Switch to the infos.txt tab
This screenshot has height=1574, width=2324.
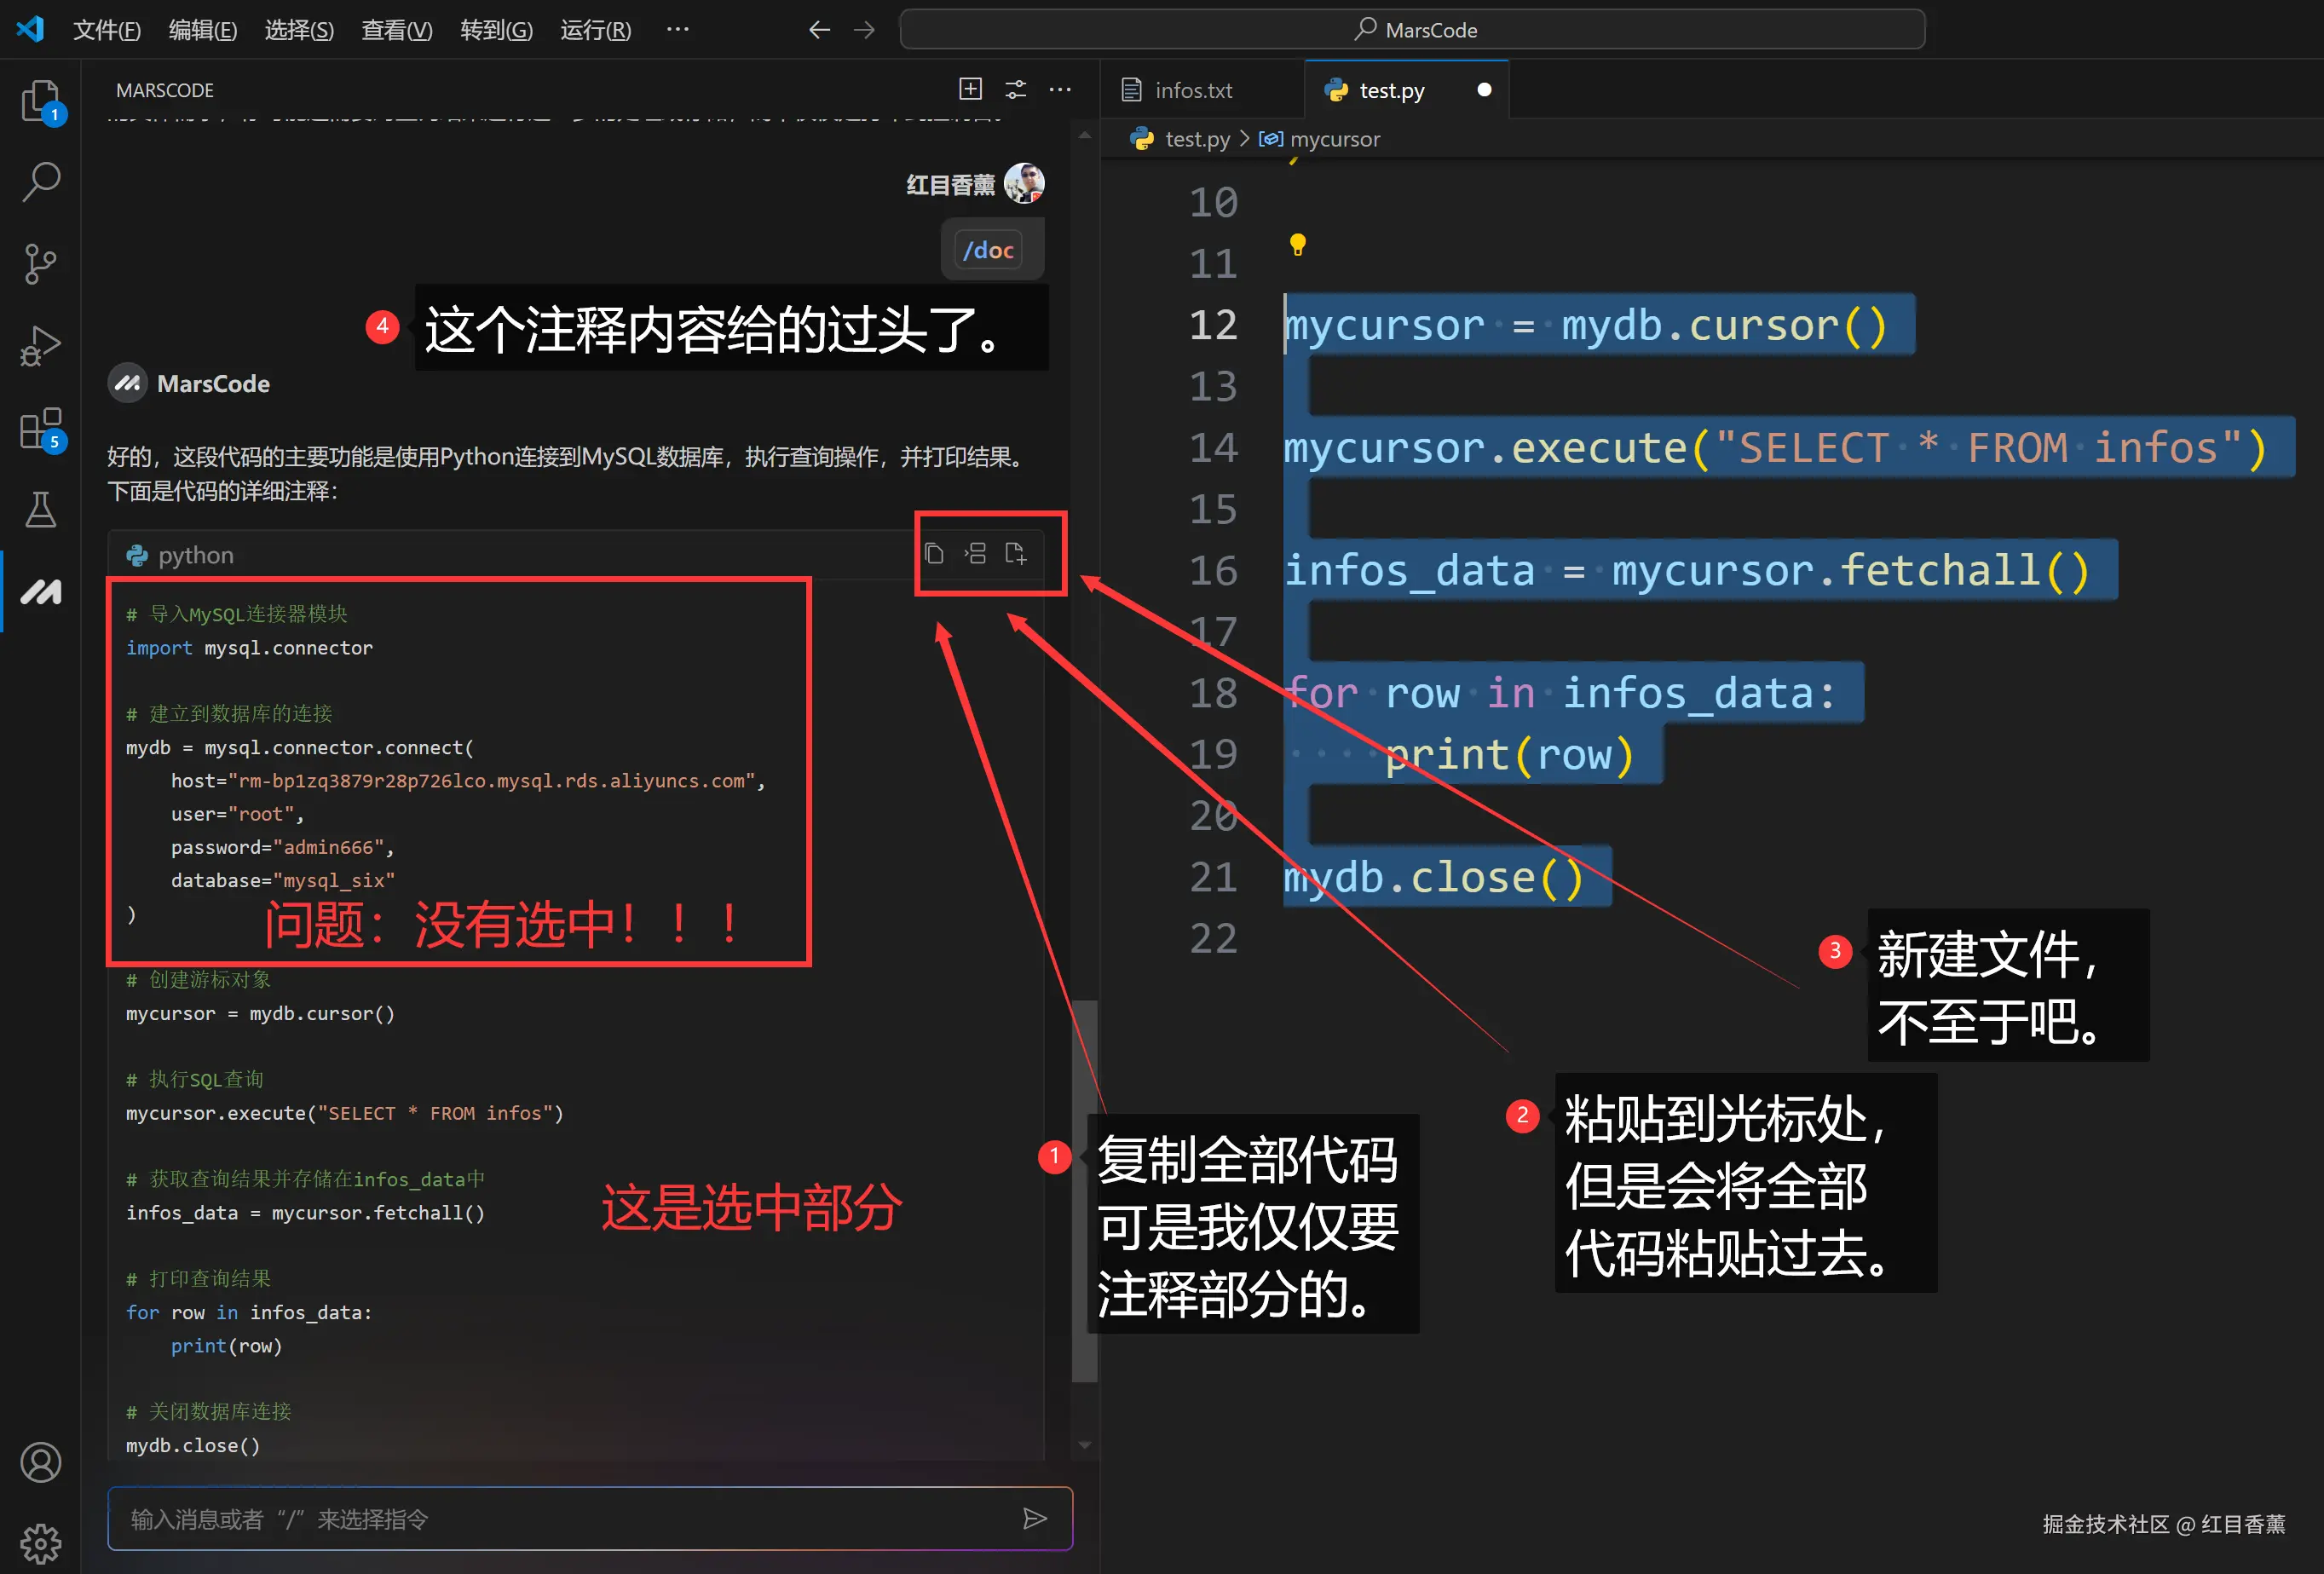[x=1192, y=90]
